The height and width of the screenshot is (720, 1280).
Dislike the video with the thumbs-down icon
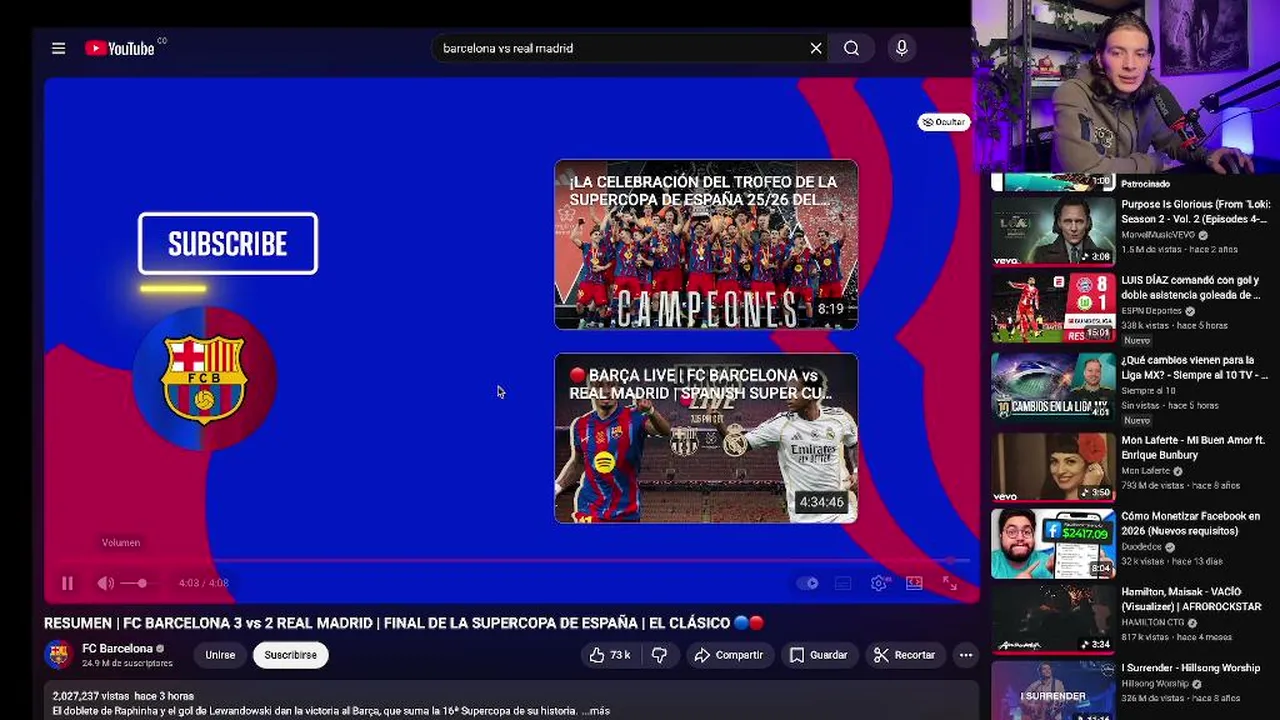[x=659, y=655]
